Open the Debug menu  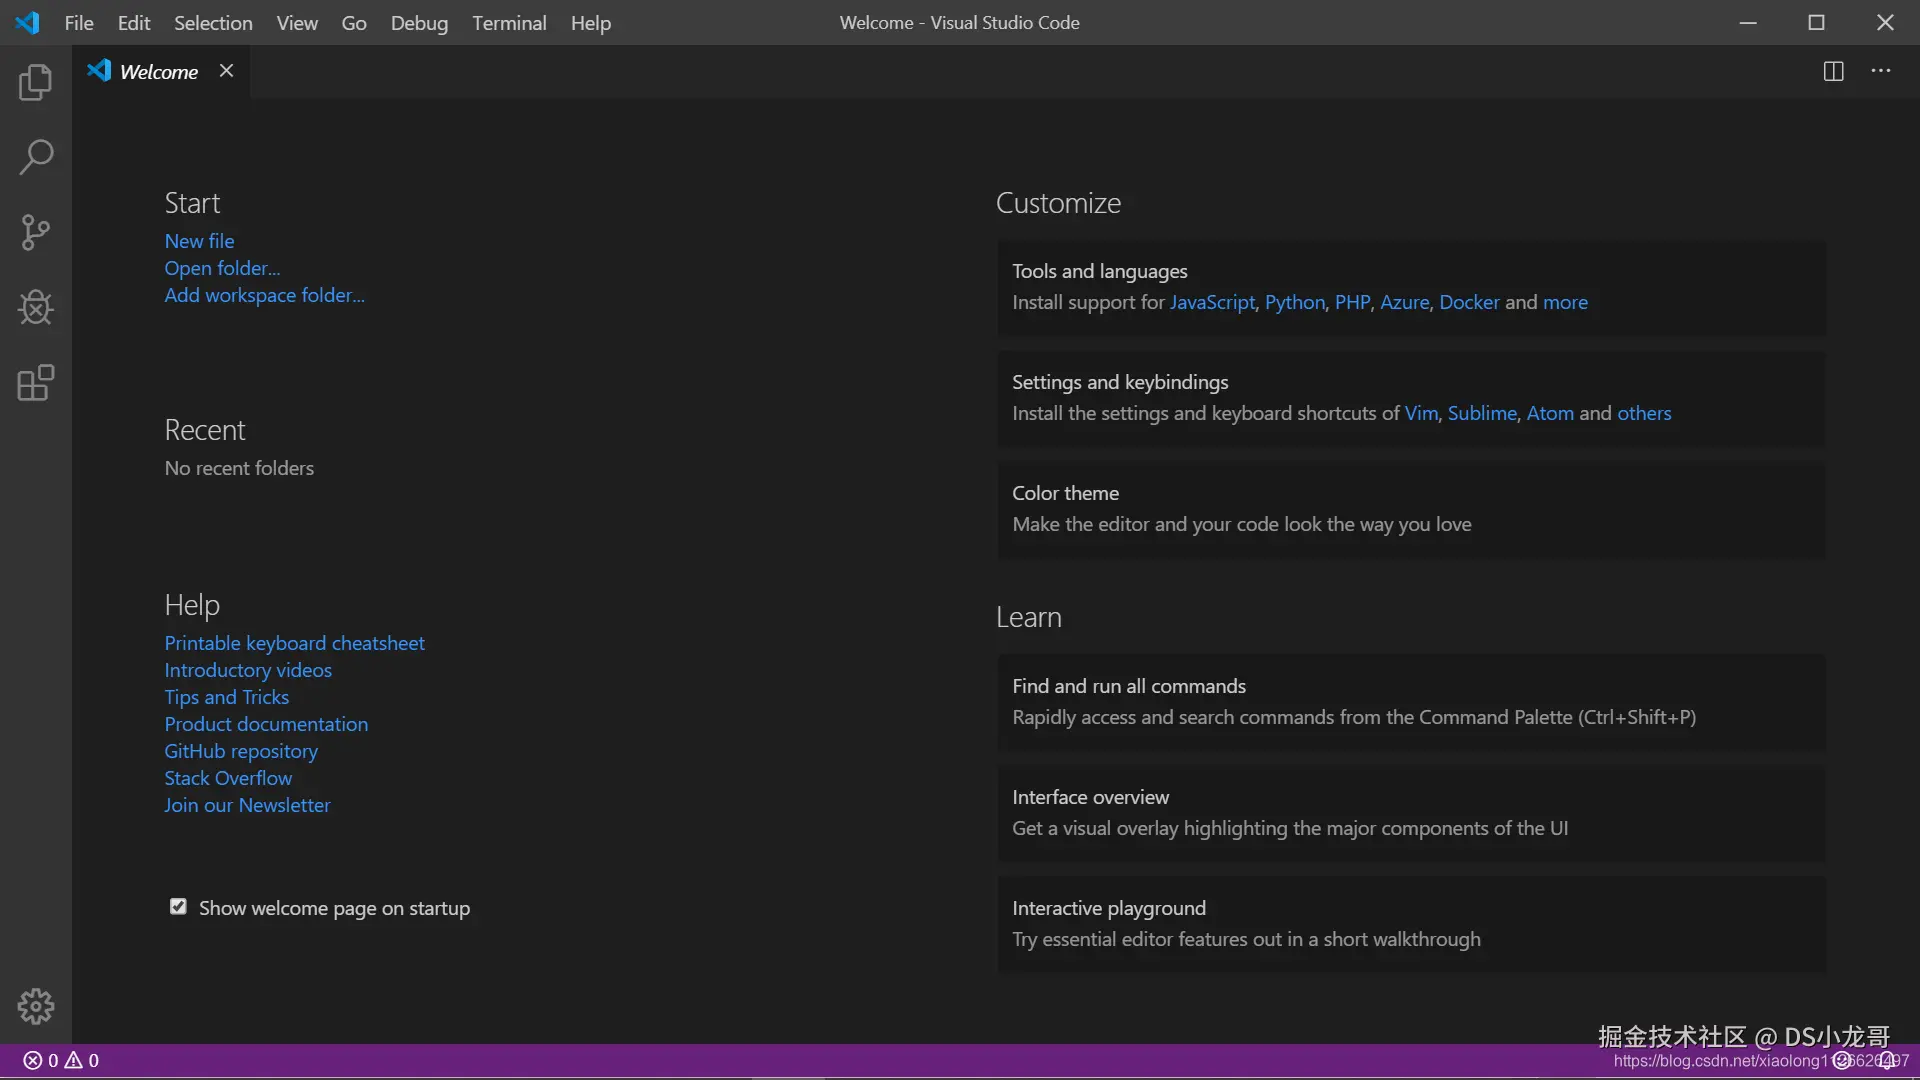[x=419, y=22]
